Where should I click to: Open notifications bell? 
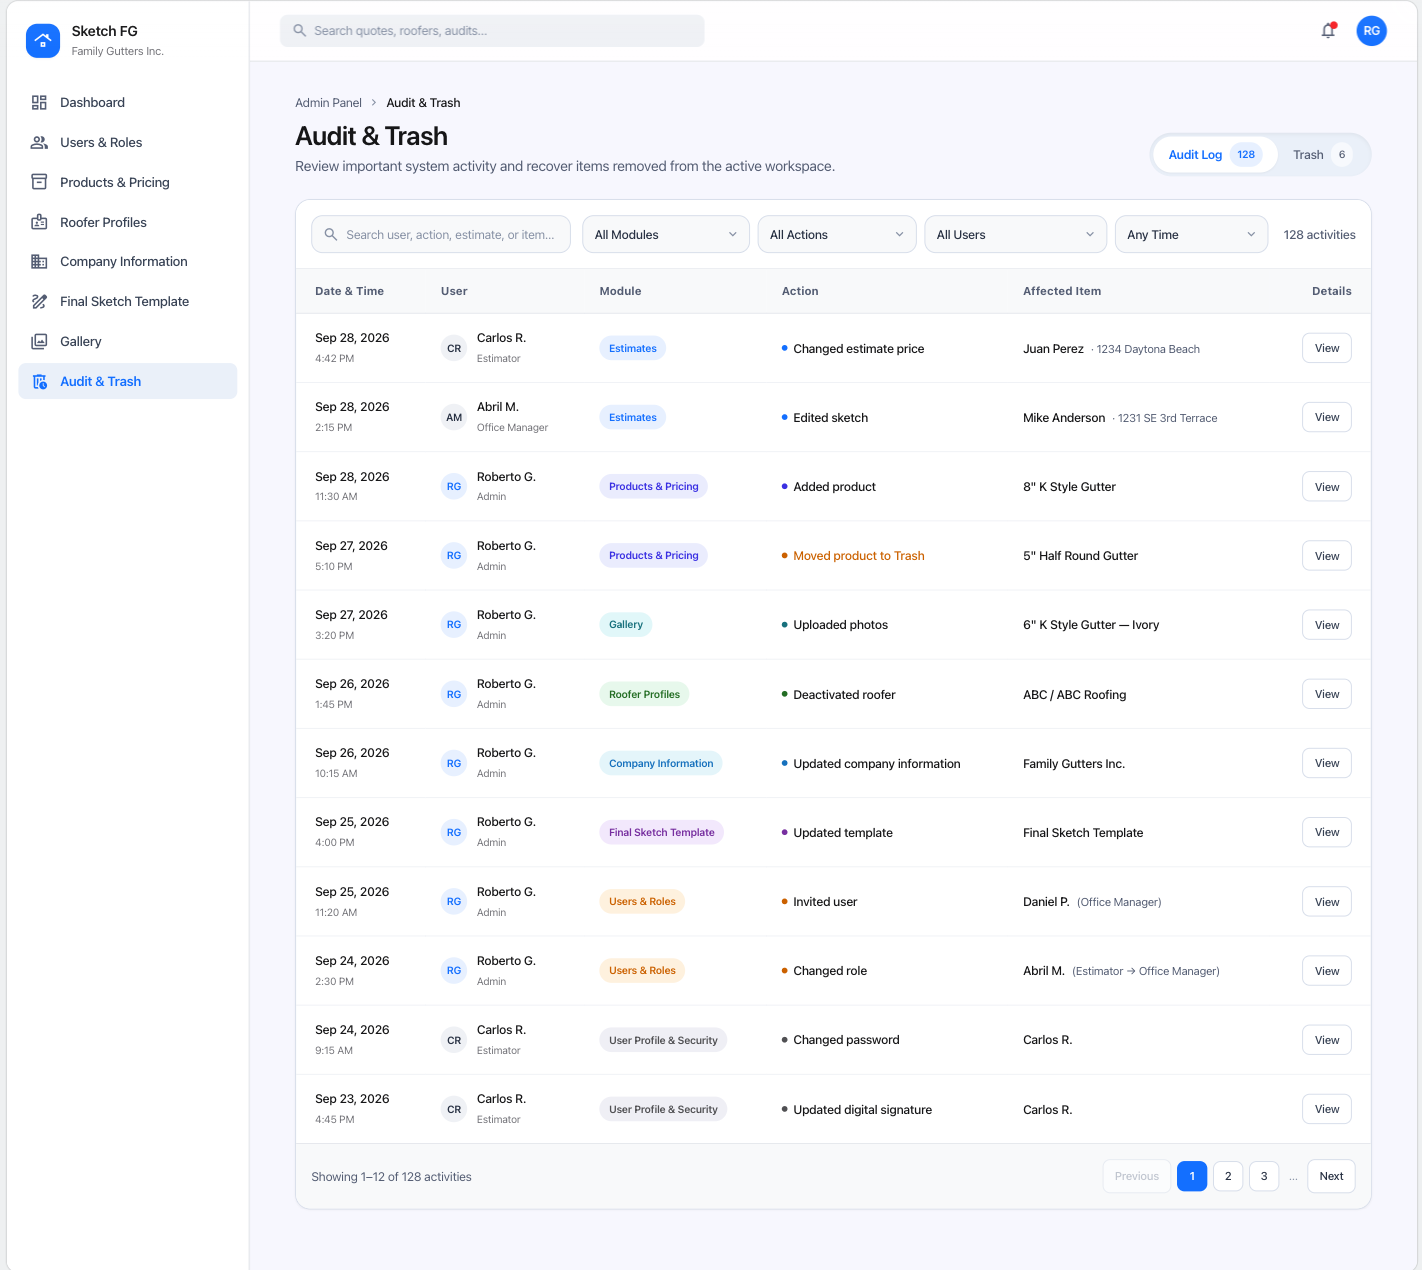pos(1328,31)
